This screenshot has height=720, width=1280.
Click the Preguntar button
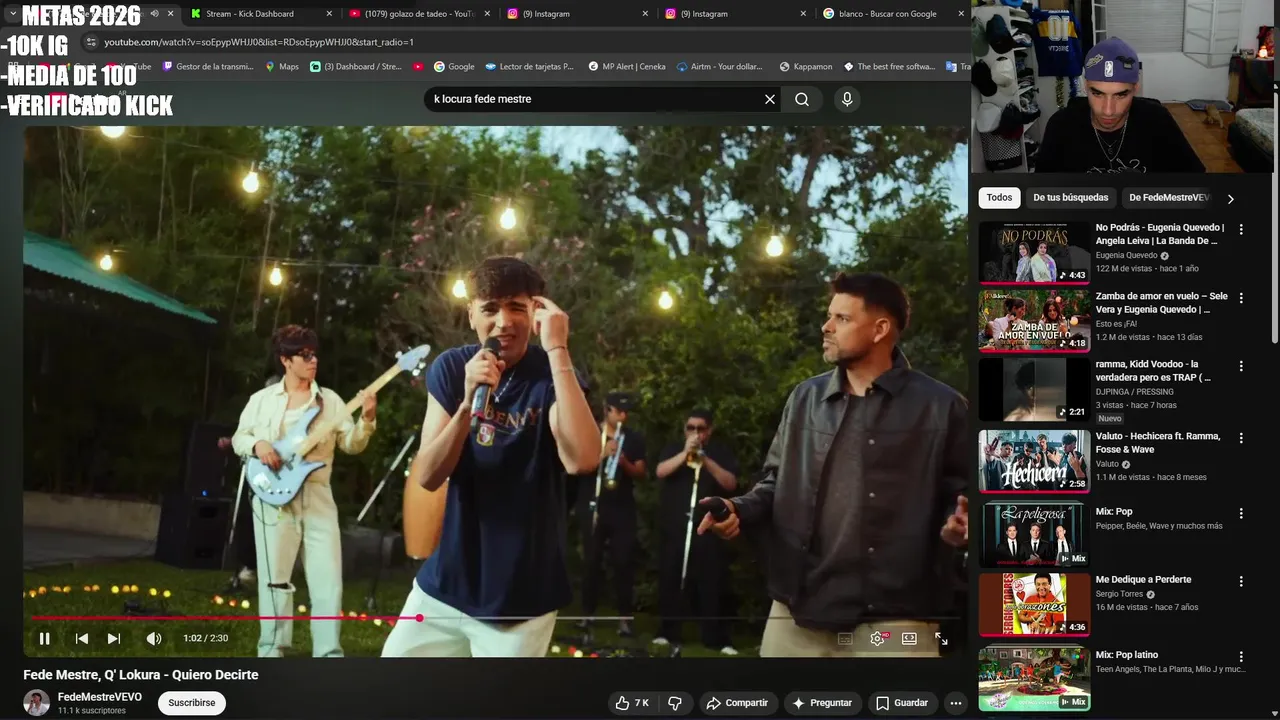tap(822, 703)
